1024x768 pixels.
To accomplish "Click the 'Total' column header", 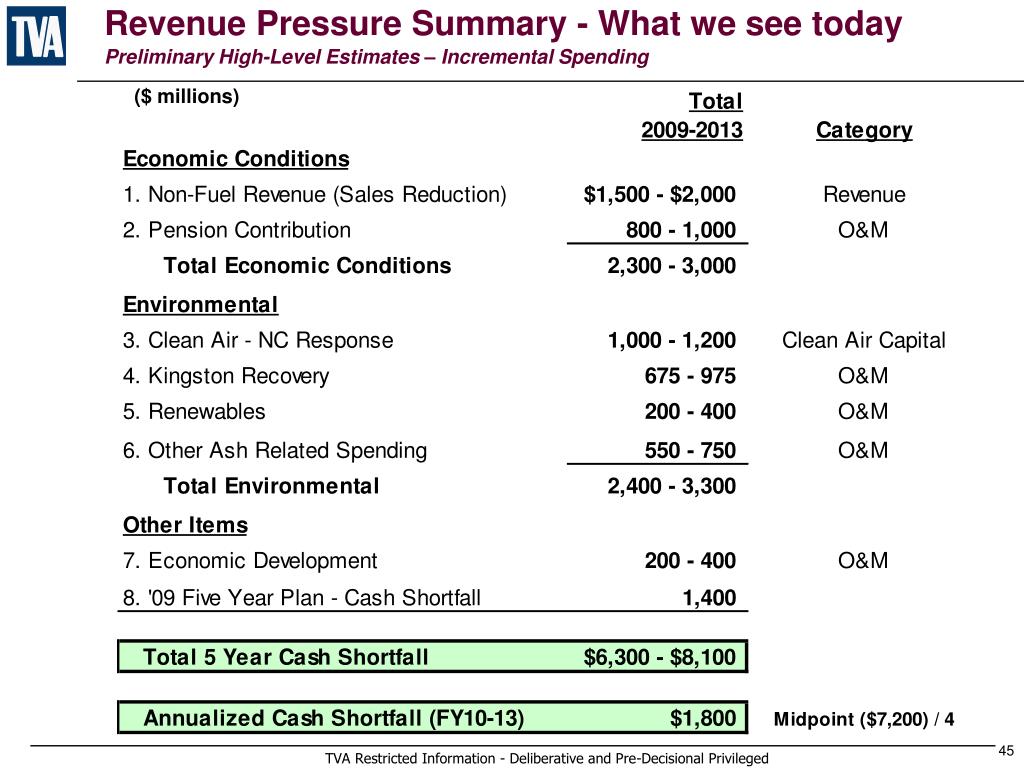I will click(715, 101).
